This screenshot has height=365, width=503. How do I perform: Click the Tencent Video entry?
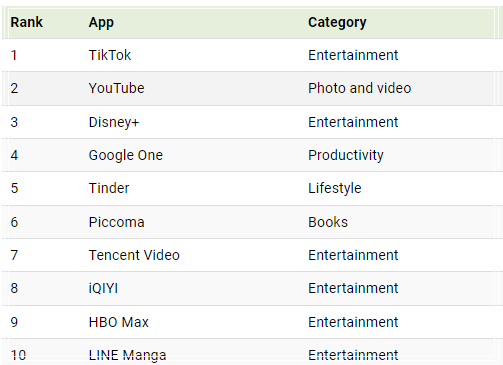(134, 255)
